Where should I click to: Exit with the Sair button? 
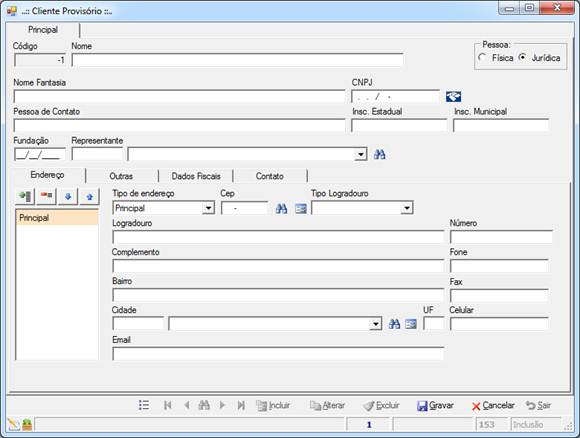(x=539, y=405)
